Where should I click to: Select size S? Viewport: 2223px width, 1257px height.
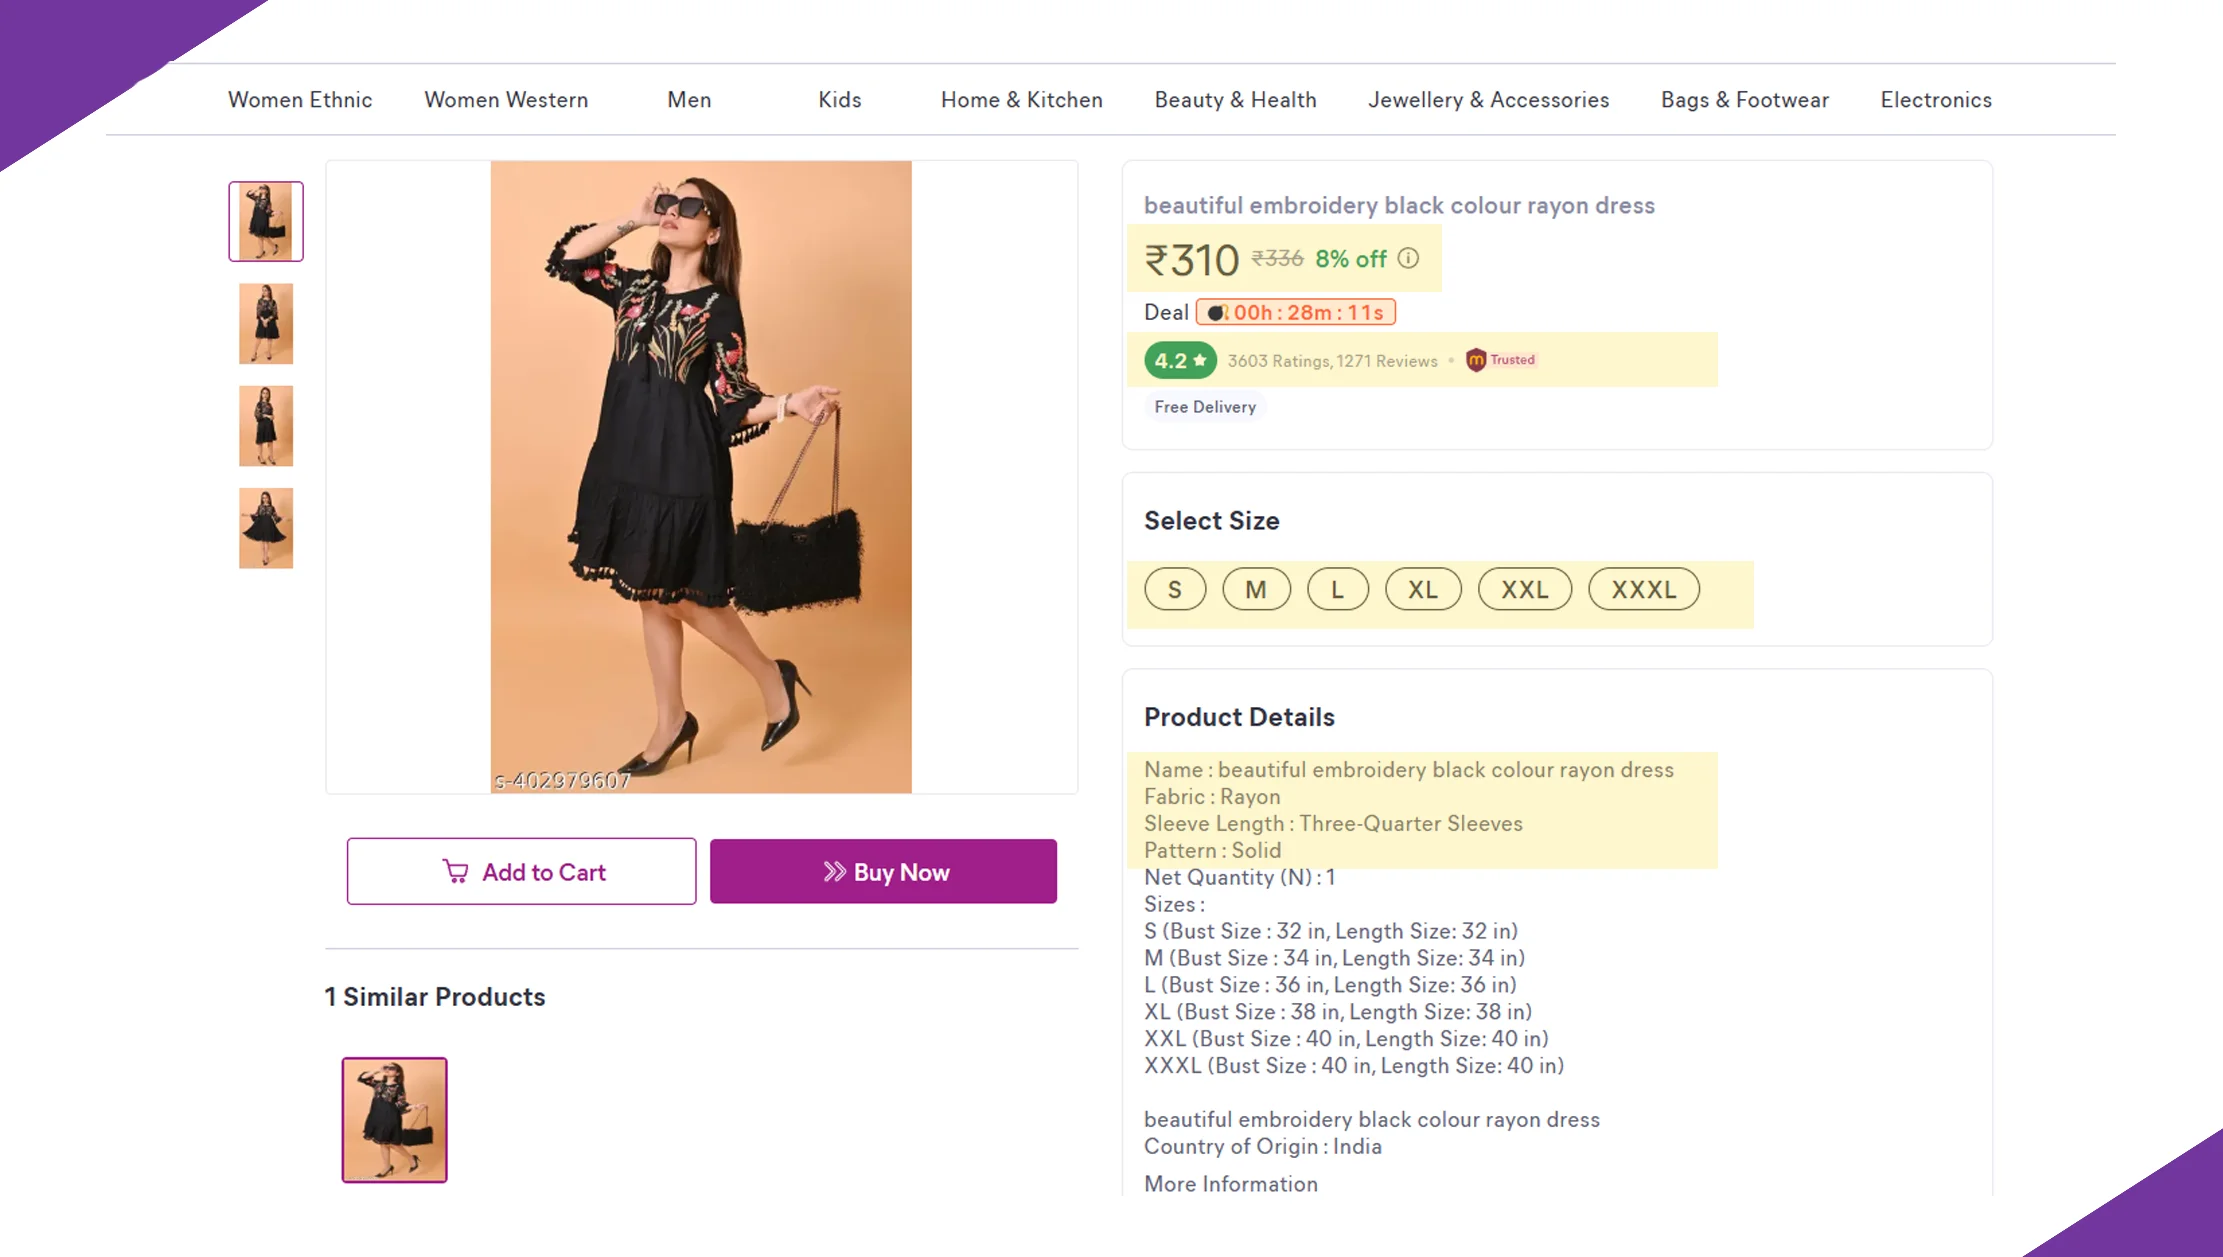pyautogui.click(x=1175, y=590)
